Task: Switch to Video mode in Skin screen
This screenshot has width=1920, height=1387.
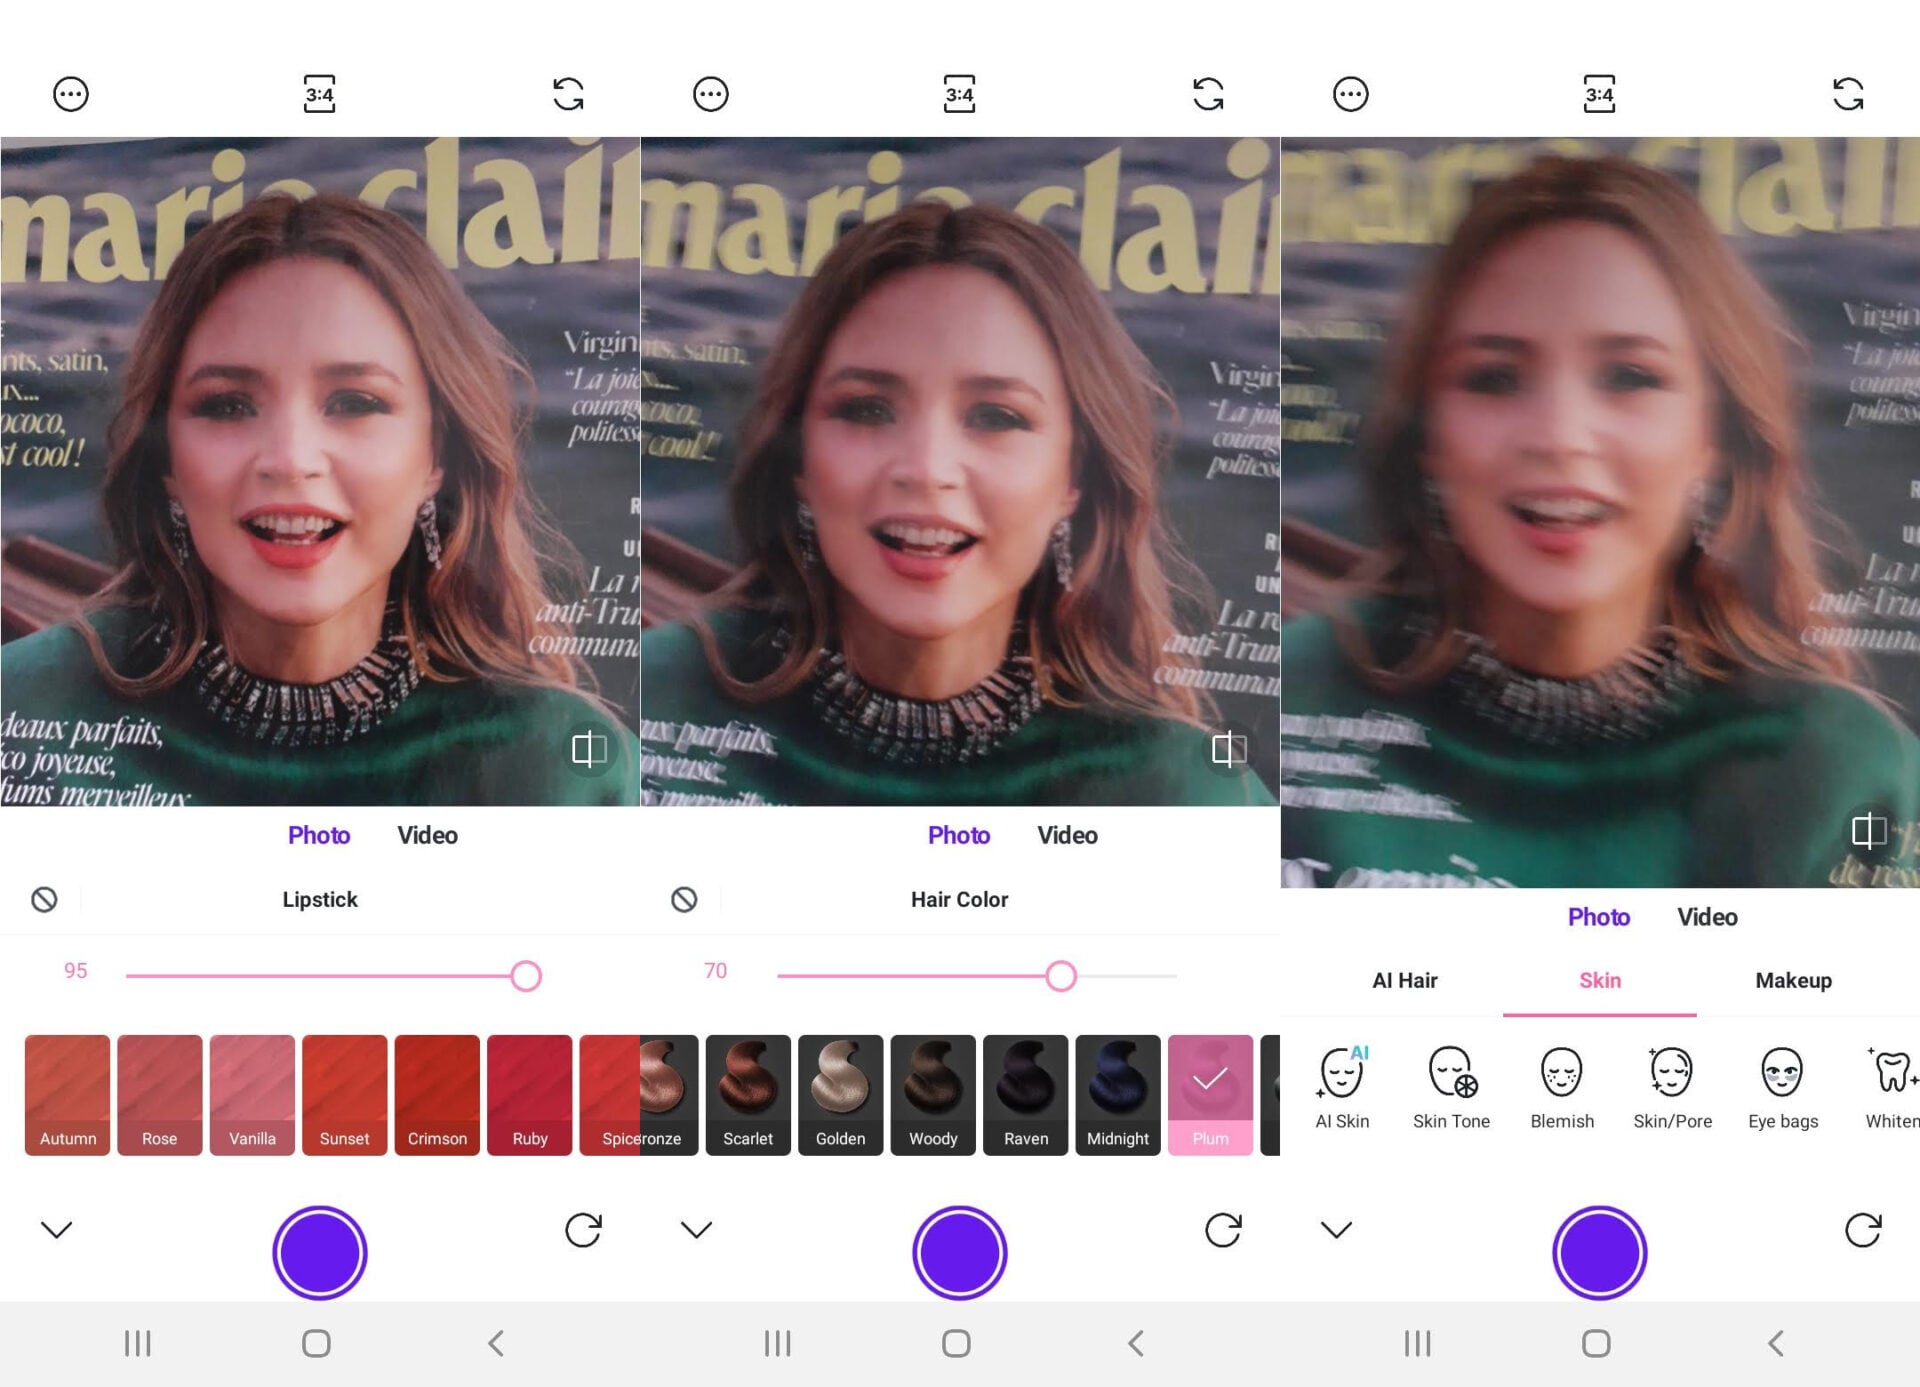Action: coord(1707,917)
